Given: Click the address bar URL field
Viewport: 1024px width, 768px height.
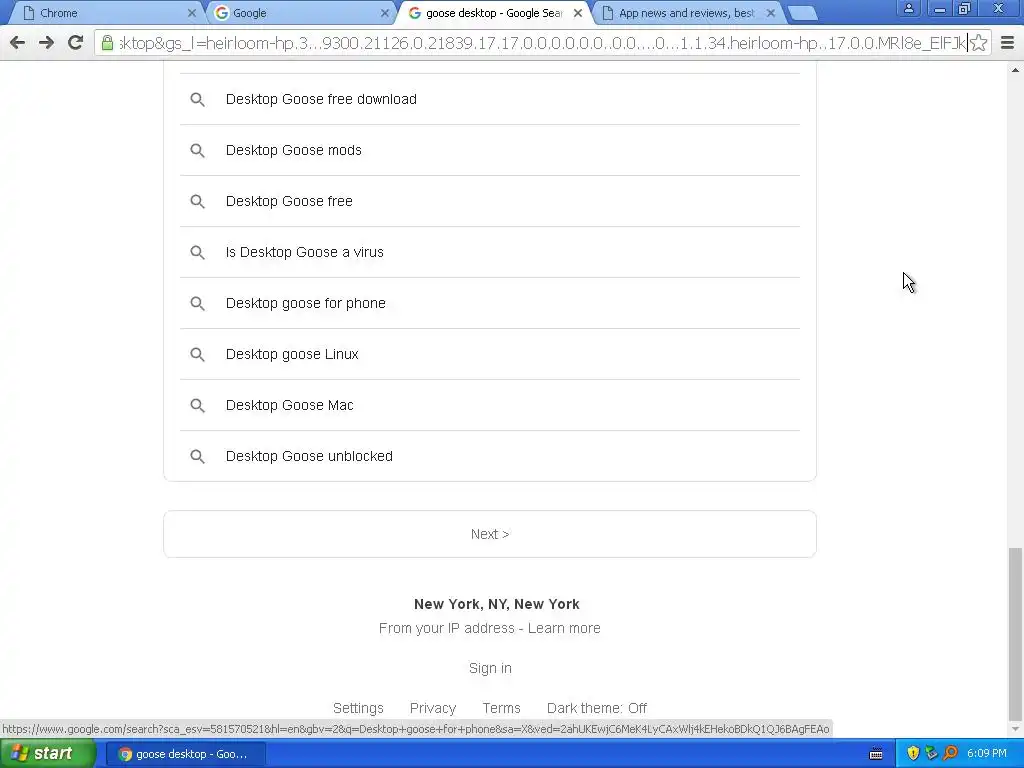Looking at the screenshot, I should pos(542,43).
